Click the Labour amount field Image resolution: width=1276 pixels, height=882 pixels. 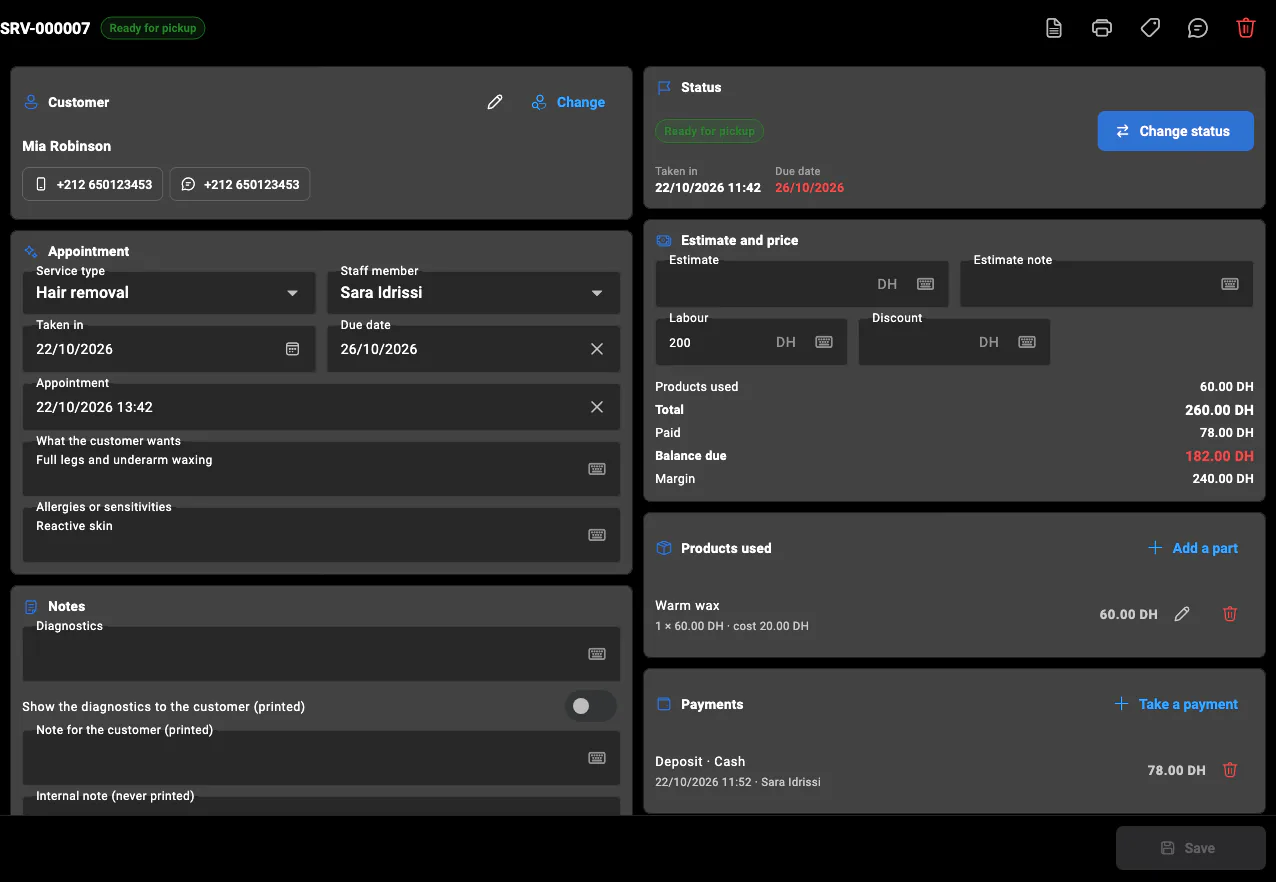click(751, 342)
